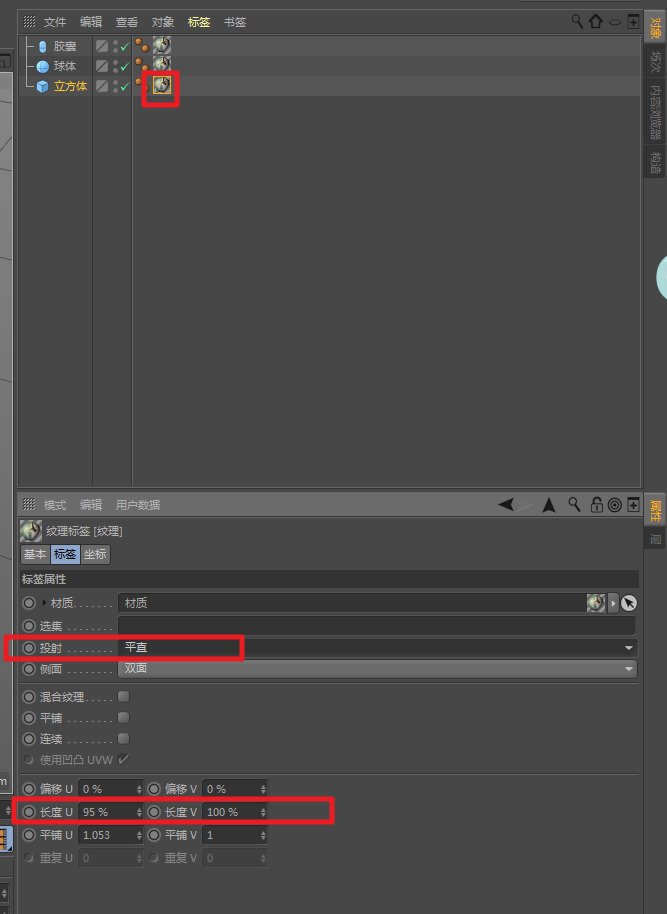This screenshot has width=667, height=914.
Task: Click the material pick cursor icon in 材质 field
Action: point(629,603)
